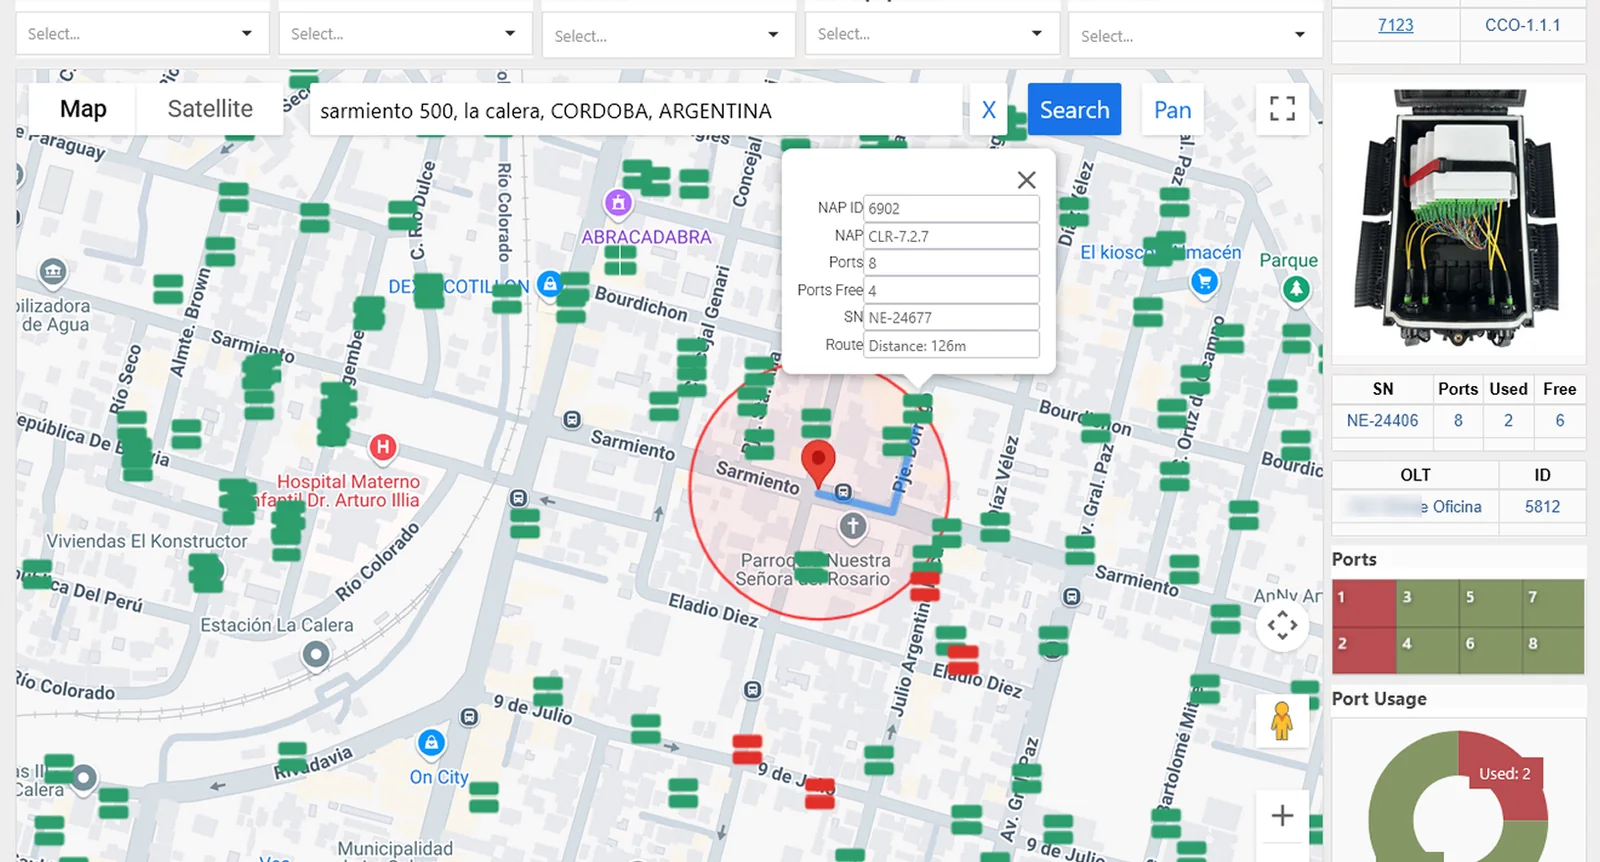Open the 7123 link
Screen dimensions: 1600x862
[1395, 25]
